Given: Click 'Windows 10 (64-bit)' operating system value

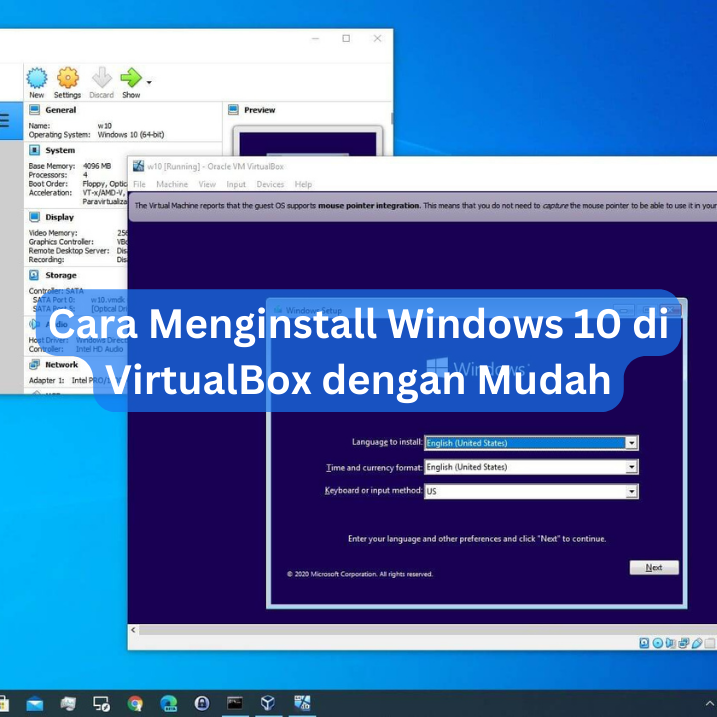Looking at the screenshot, I should [131, 134].
